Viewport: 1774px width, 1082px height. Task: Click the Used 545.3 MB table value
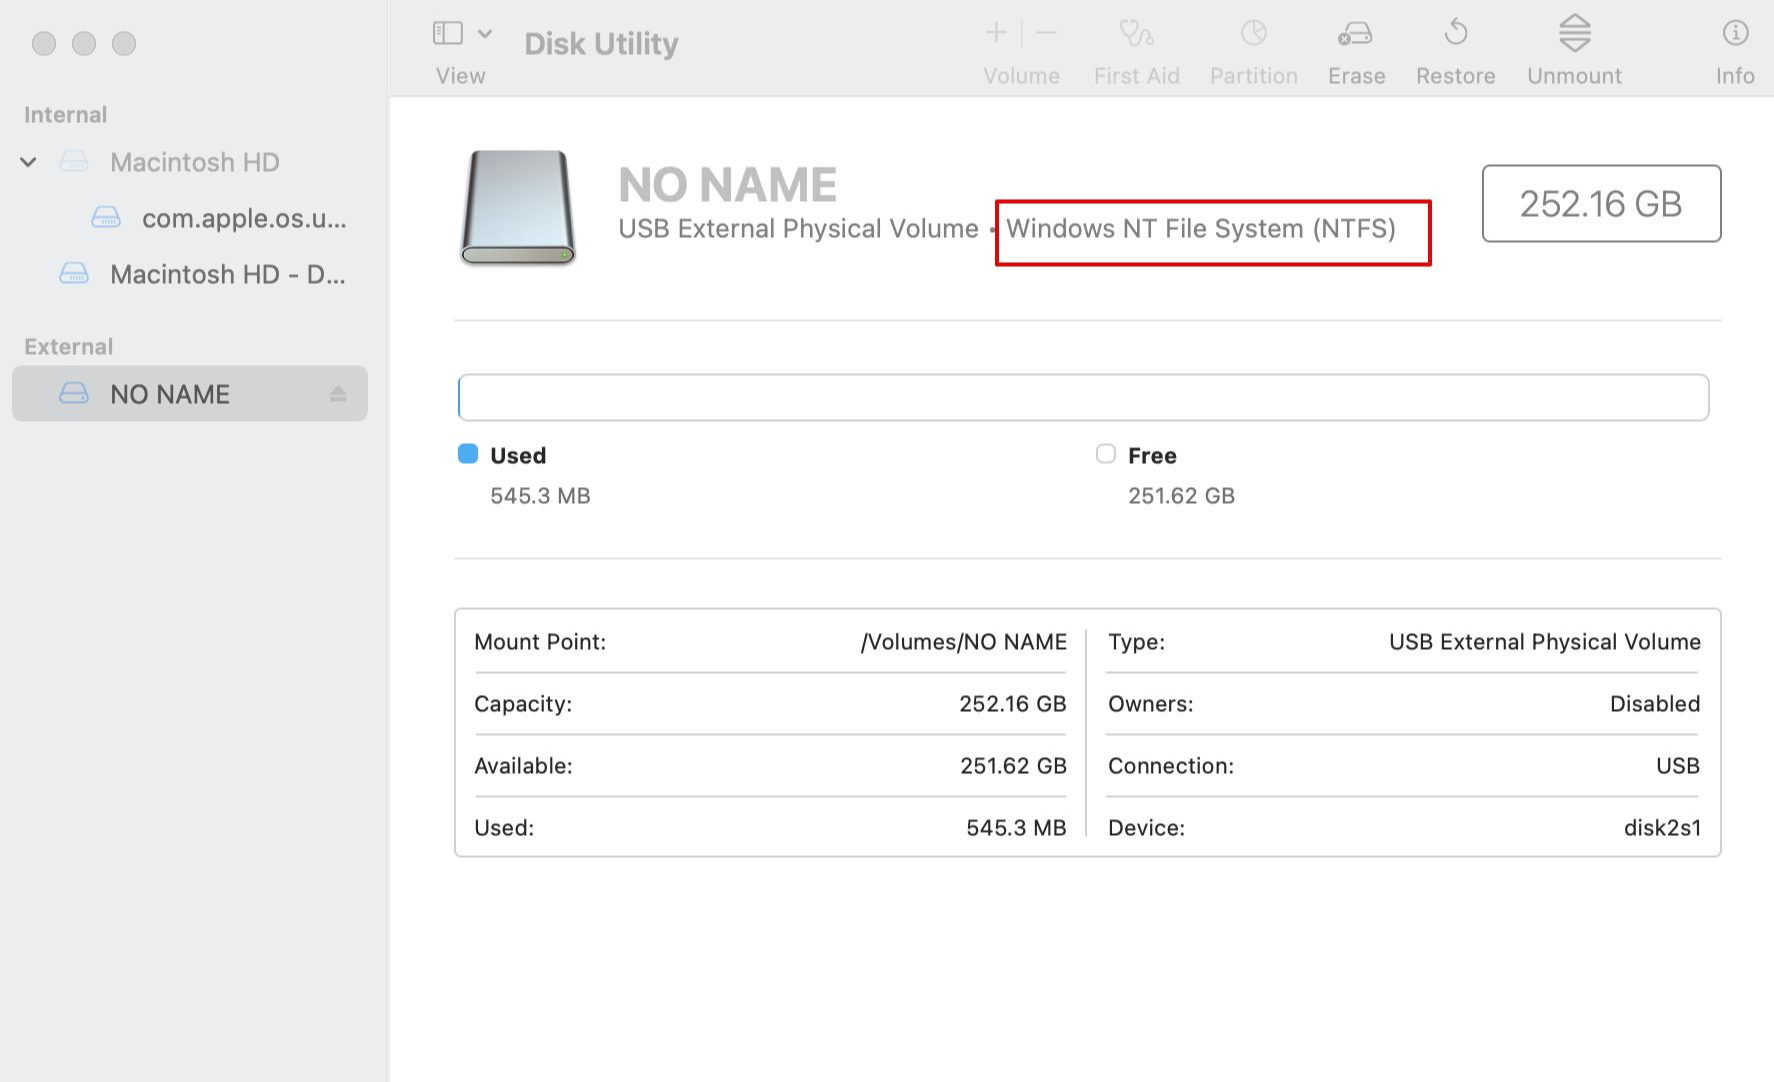(x=1016, y=828)
